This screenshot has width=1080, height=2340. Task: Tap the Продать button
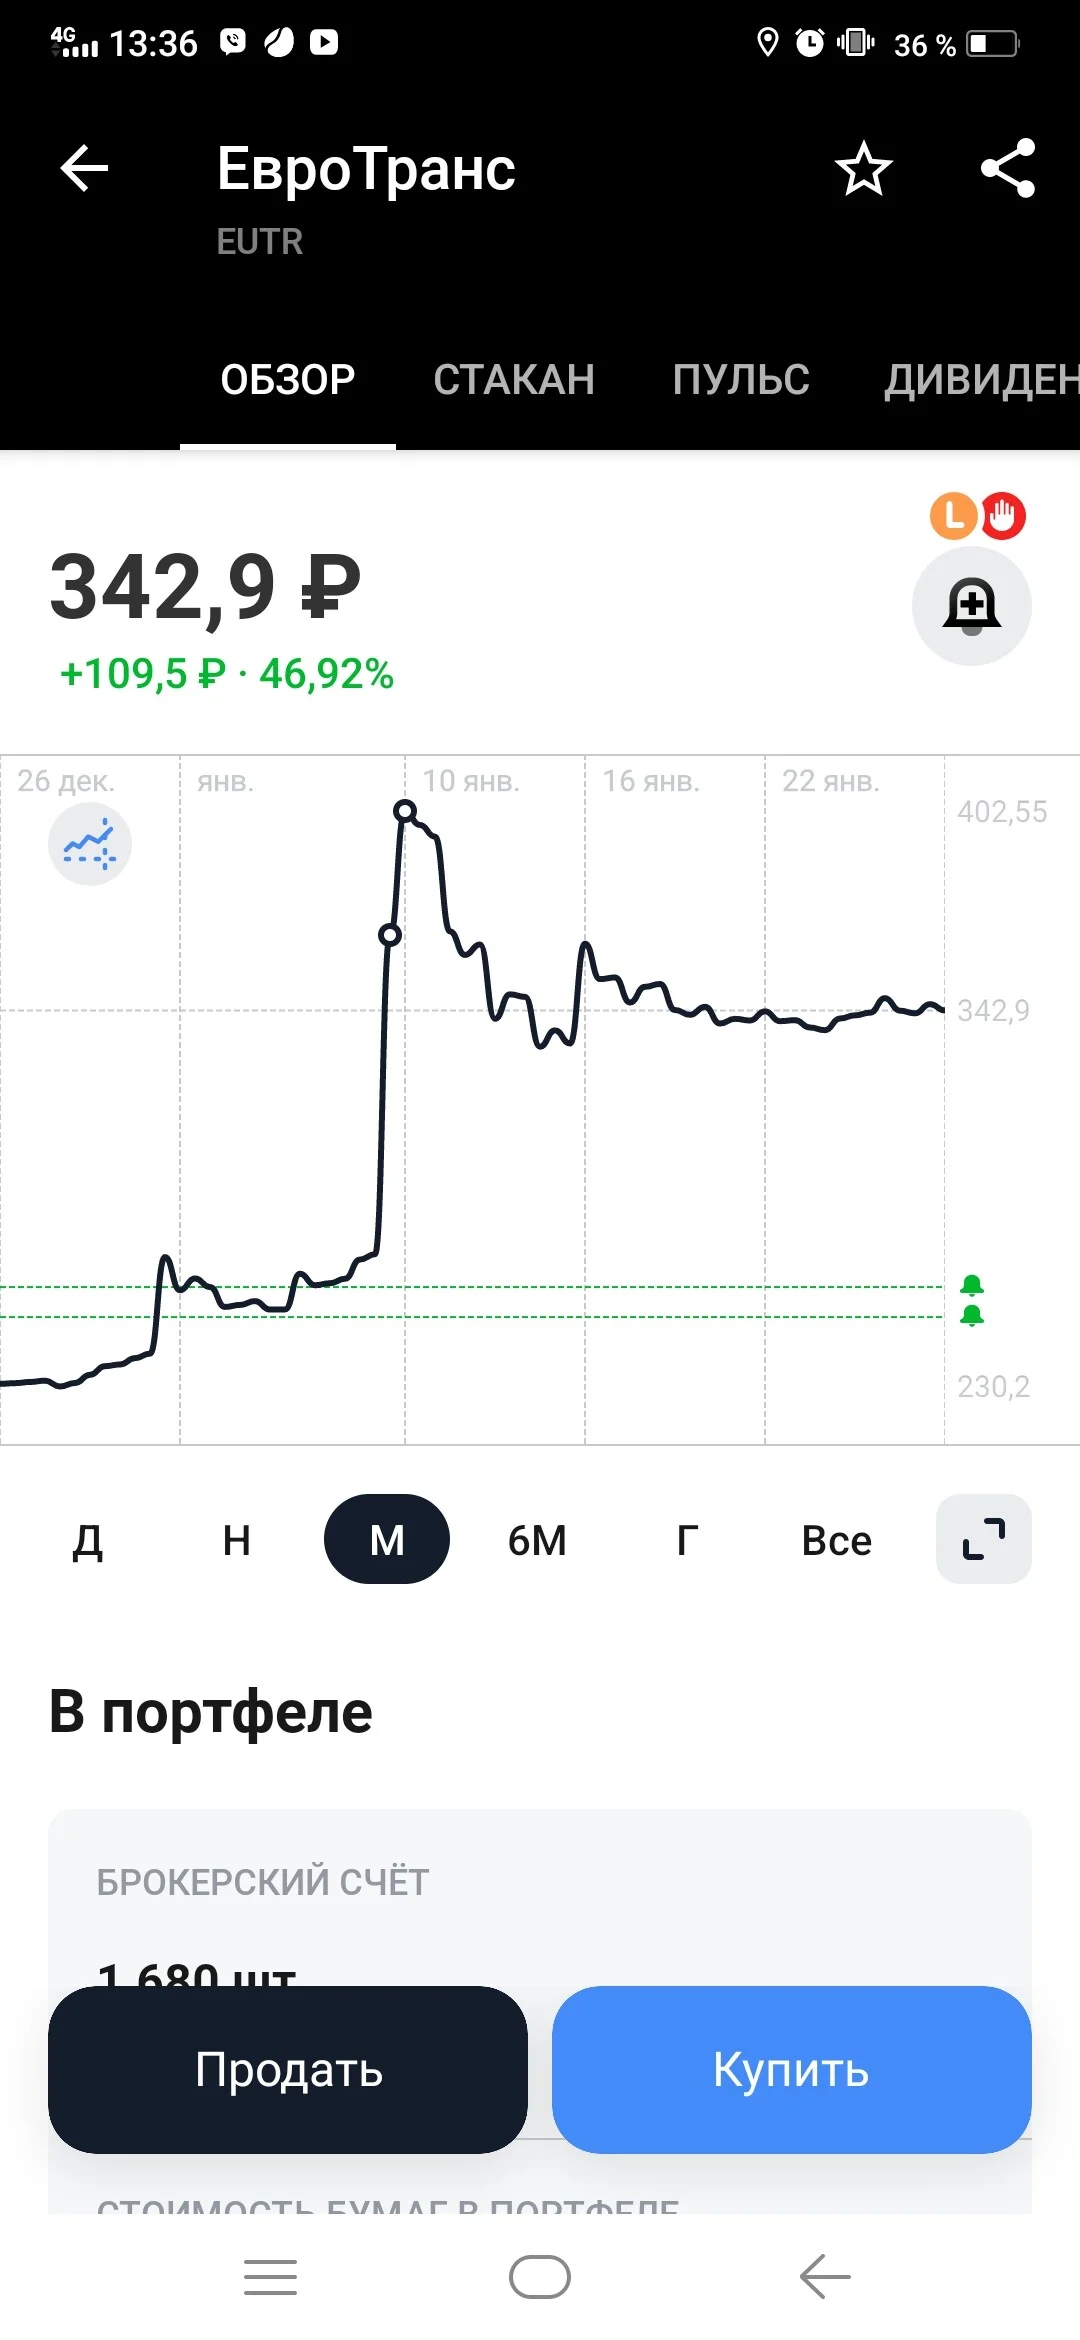[288, 2070]
